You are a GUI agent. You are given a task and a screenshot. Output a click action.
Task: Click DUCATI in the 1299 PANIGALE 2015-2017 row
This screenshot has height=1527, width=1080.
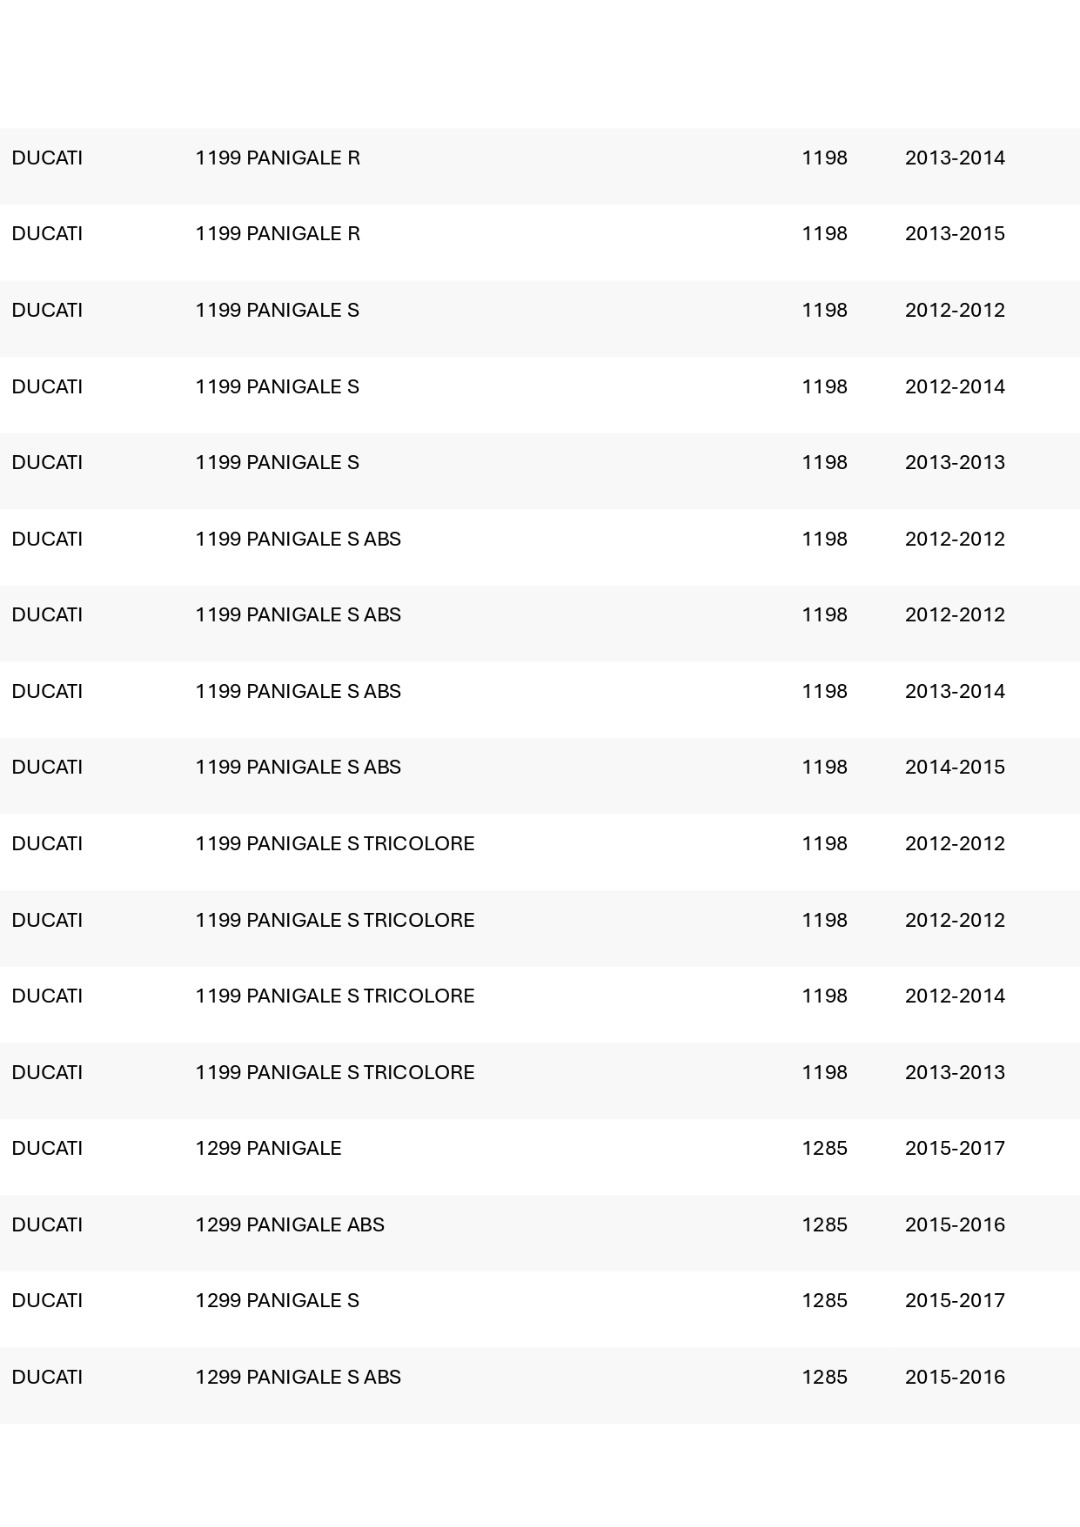pyautogui.click(x=47, y=1149)
